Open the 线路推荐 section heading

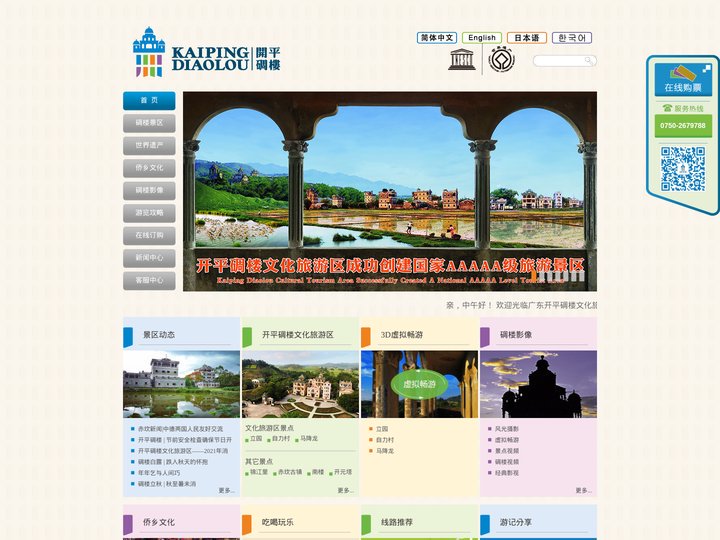point(397,523)
